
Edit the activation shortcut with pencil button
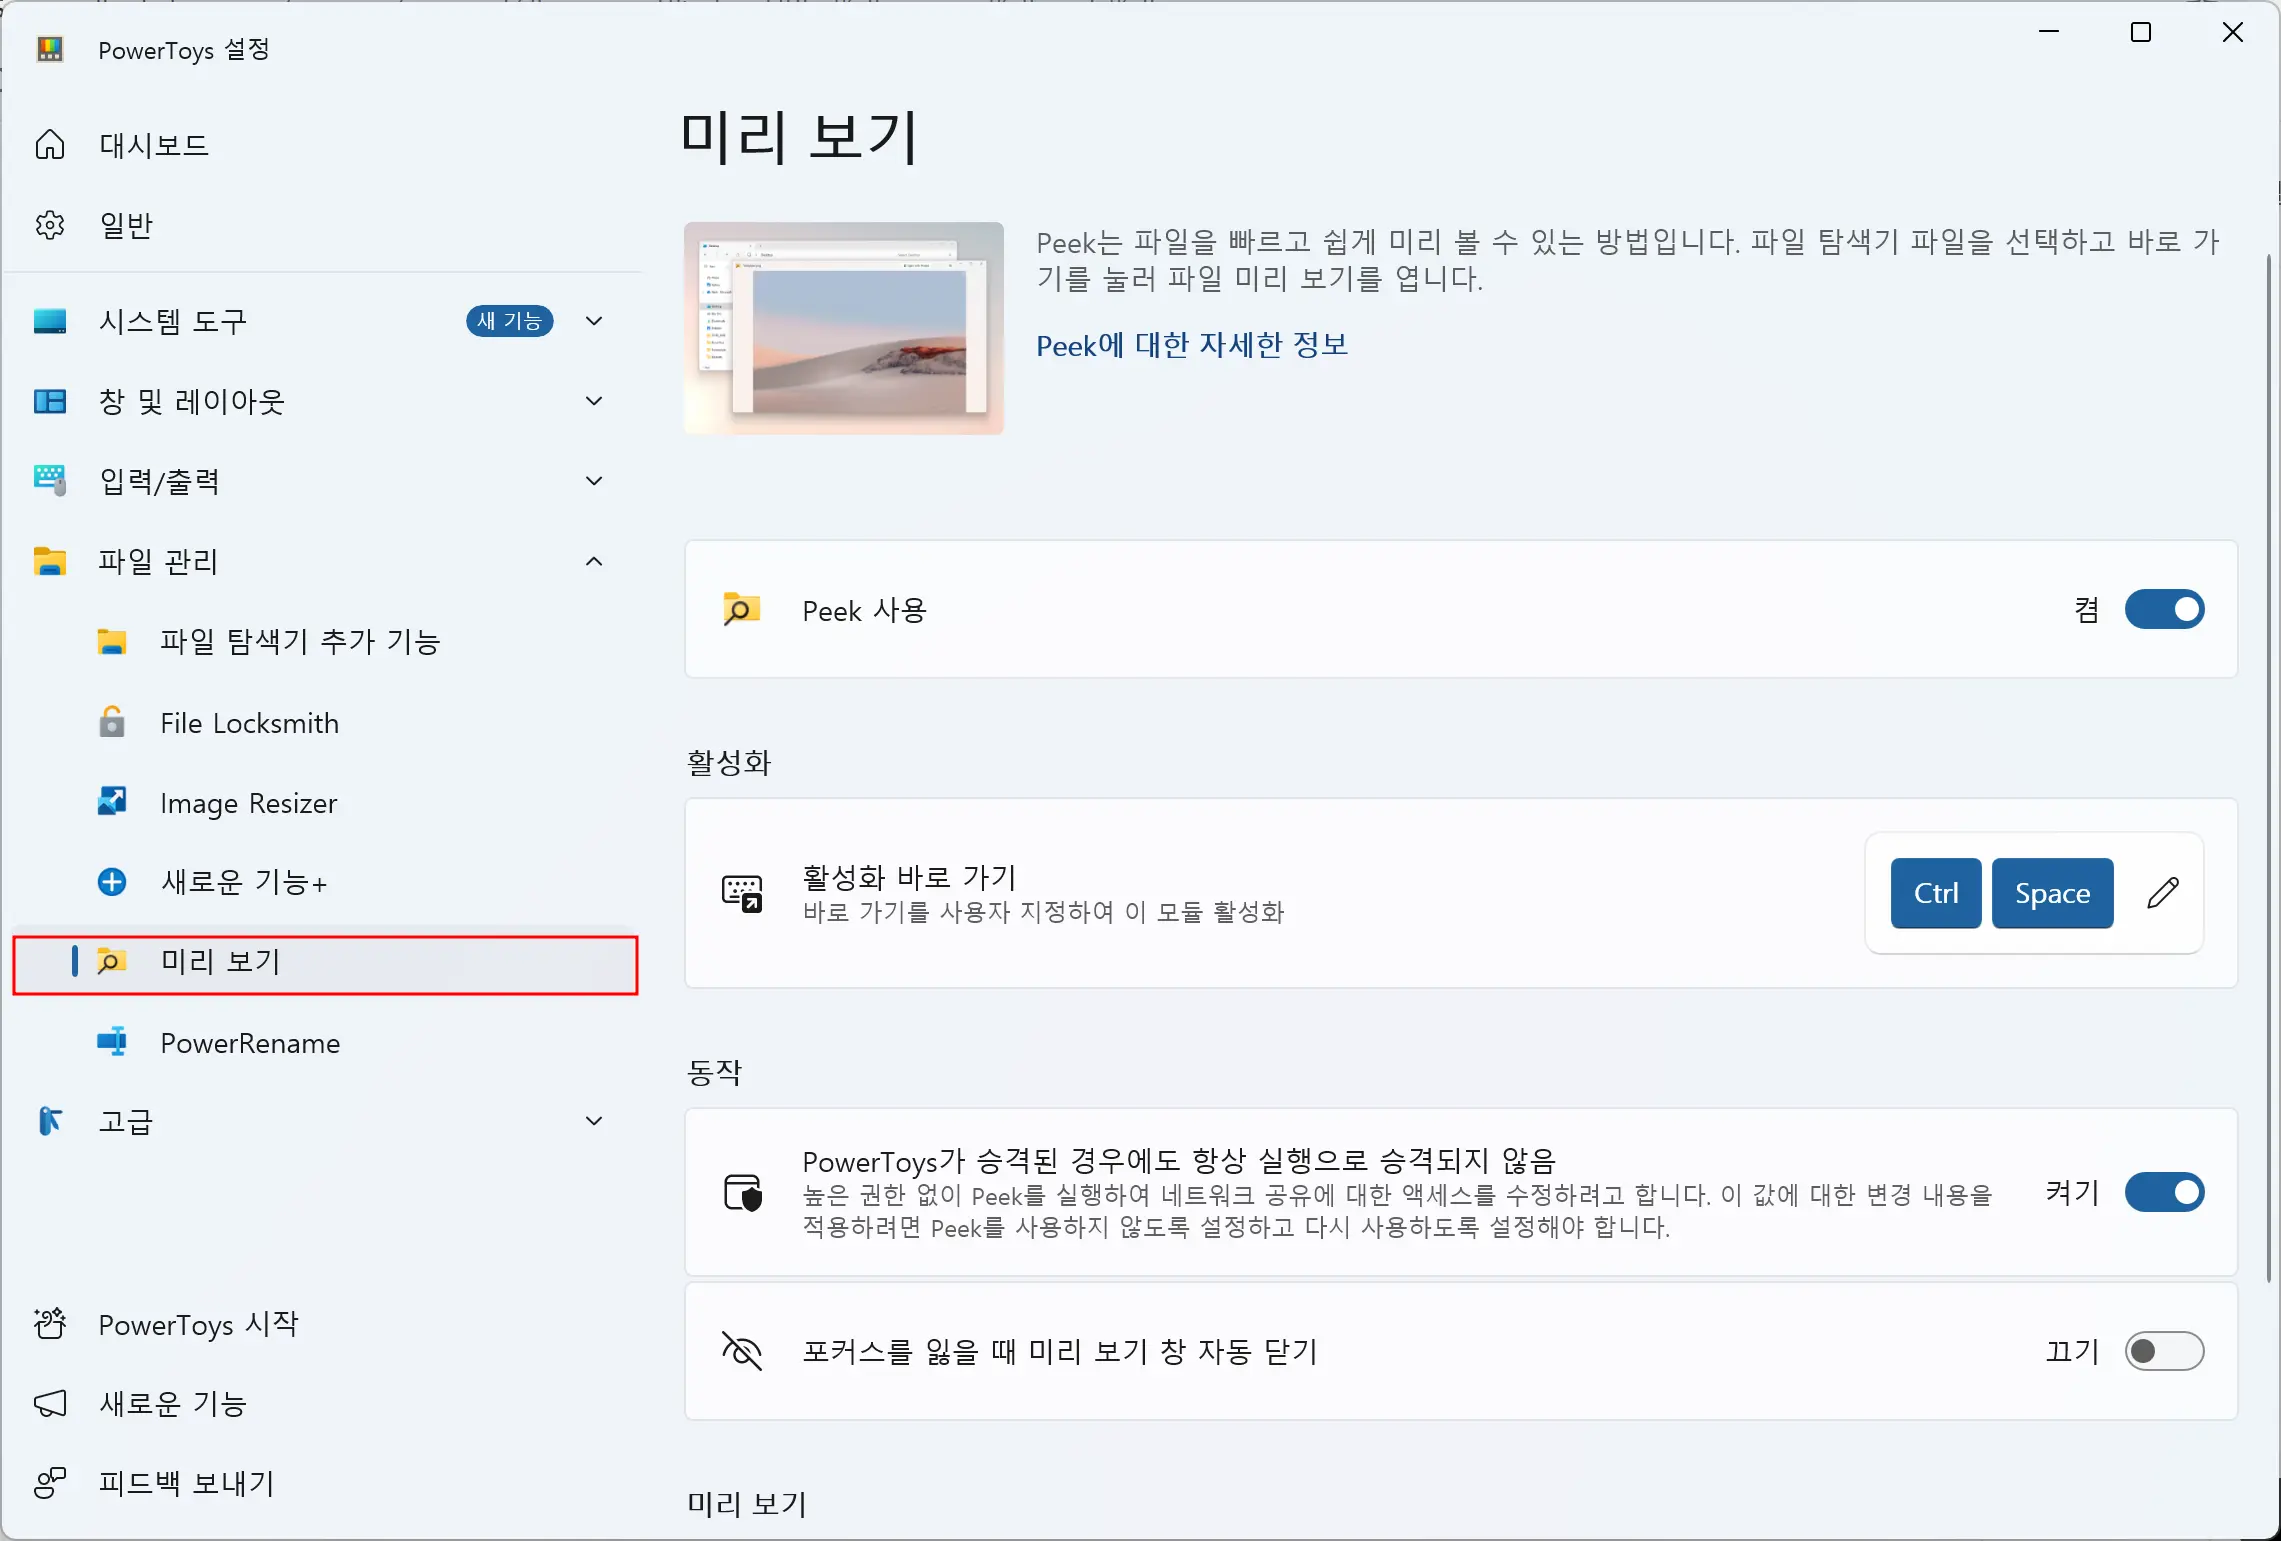point(2163,893)
